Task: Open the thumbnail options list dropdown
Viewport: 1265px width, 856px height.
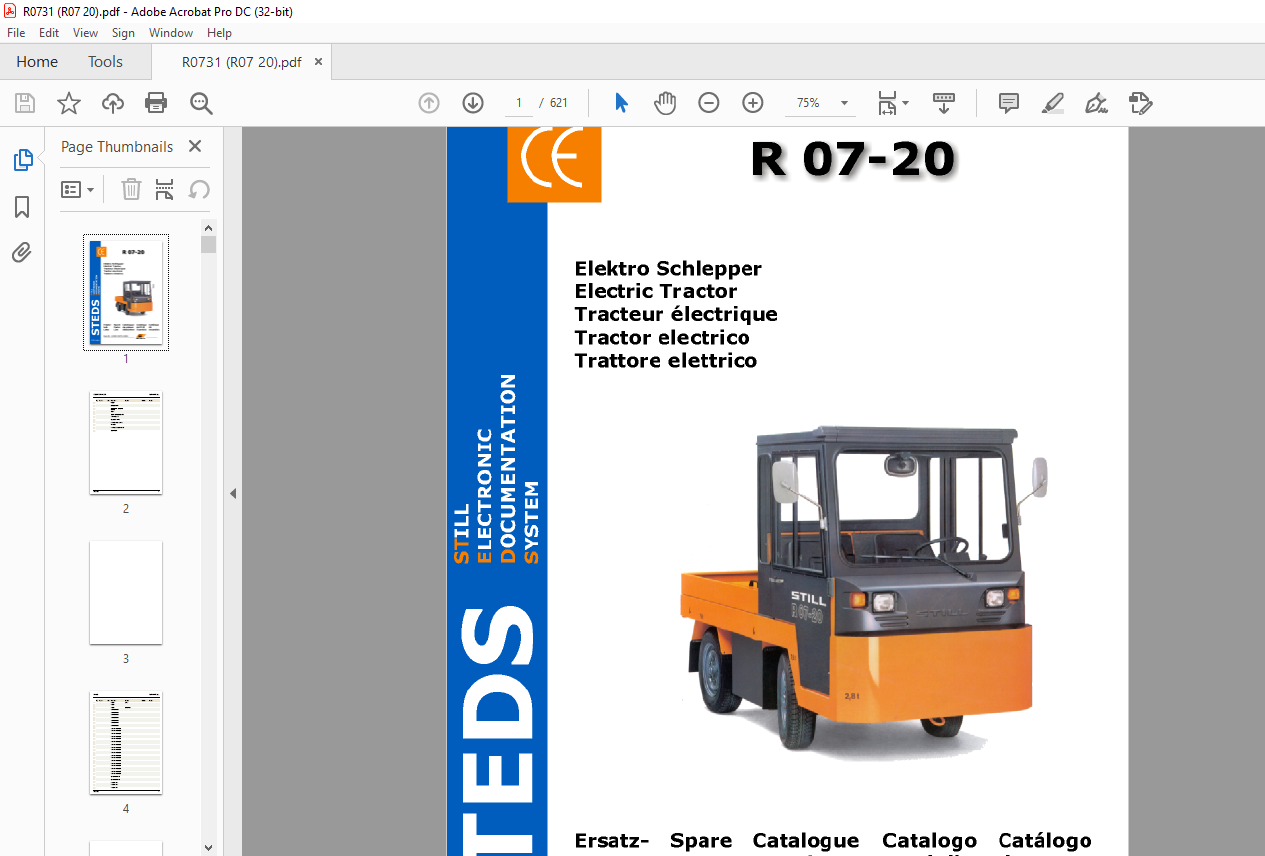Action: coord(77,189)
